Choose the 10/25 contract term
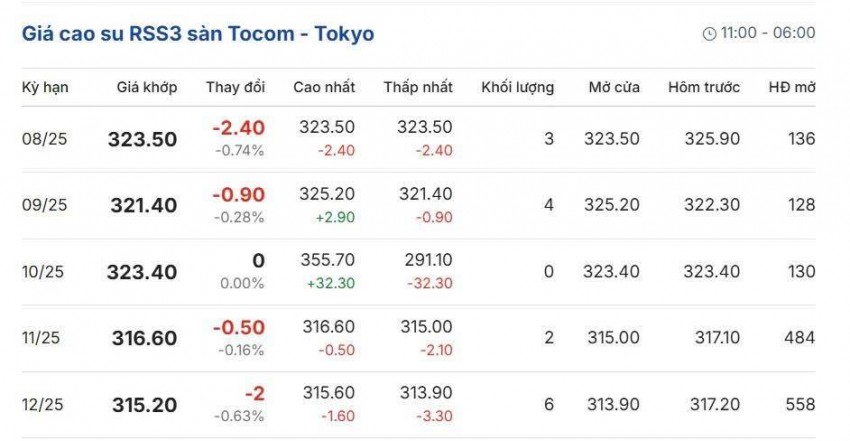Viewport: 850px width, 441px height. [45, 272]
